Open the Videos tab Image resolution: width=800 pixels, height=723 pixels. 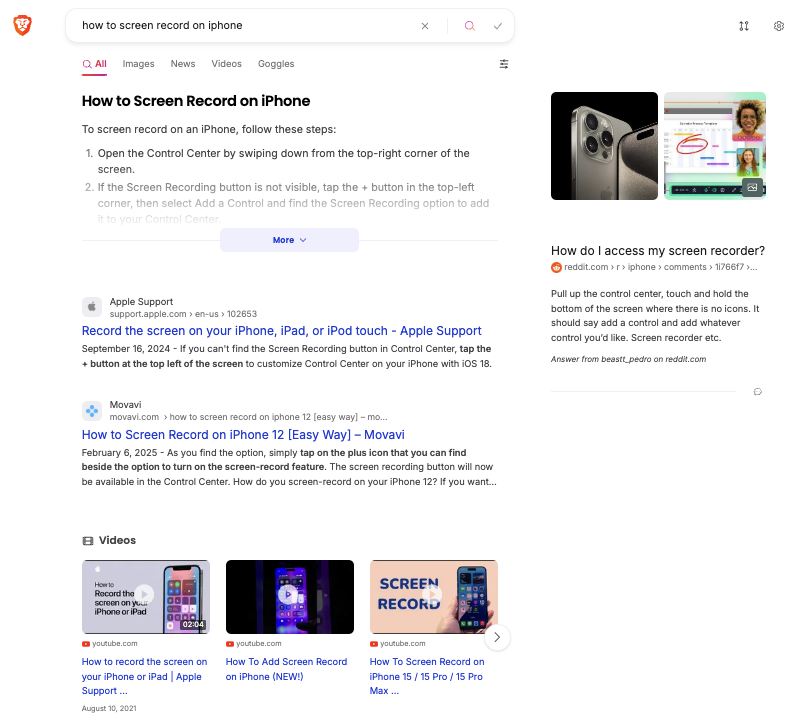pos(226,64)
